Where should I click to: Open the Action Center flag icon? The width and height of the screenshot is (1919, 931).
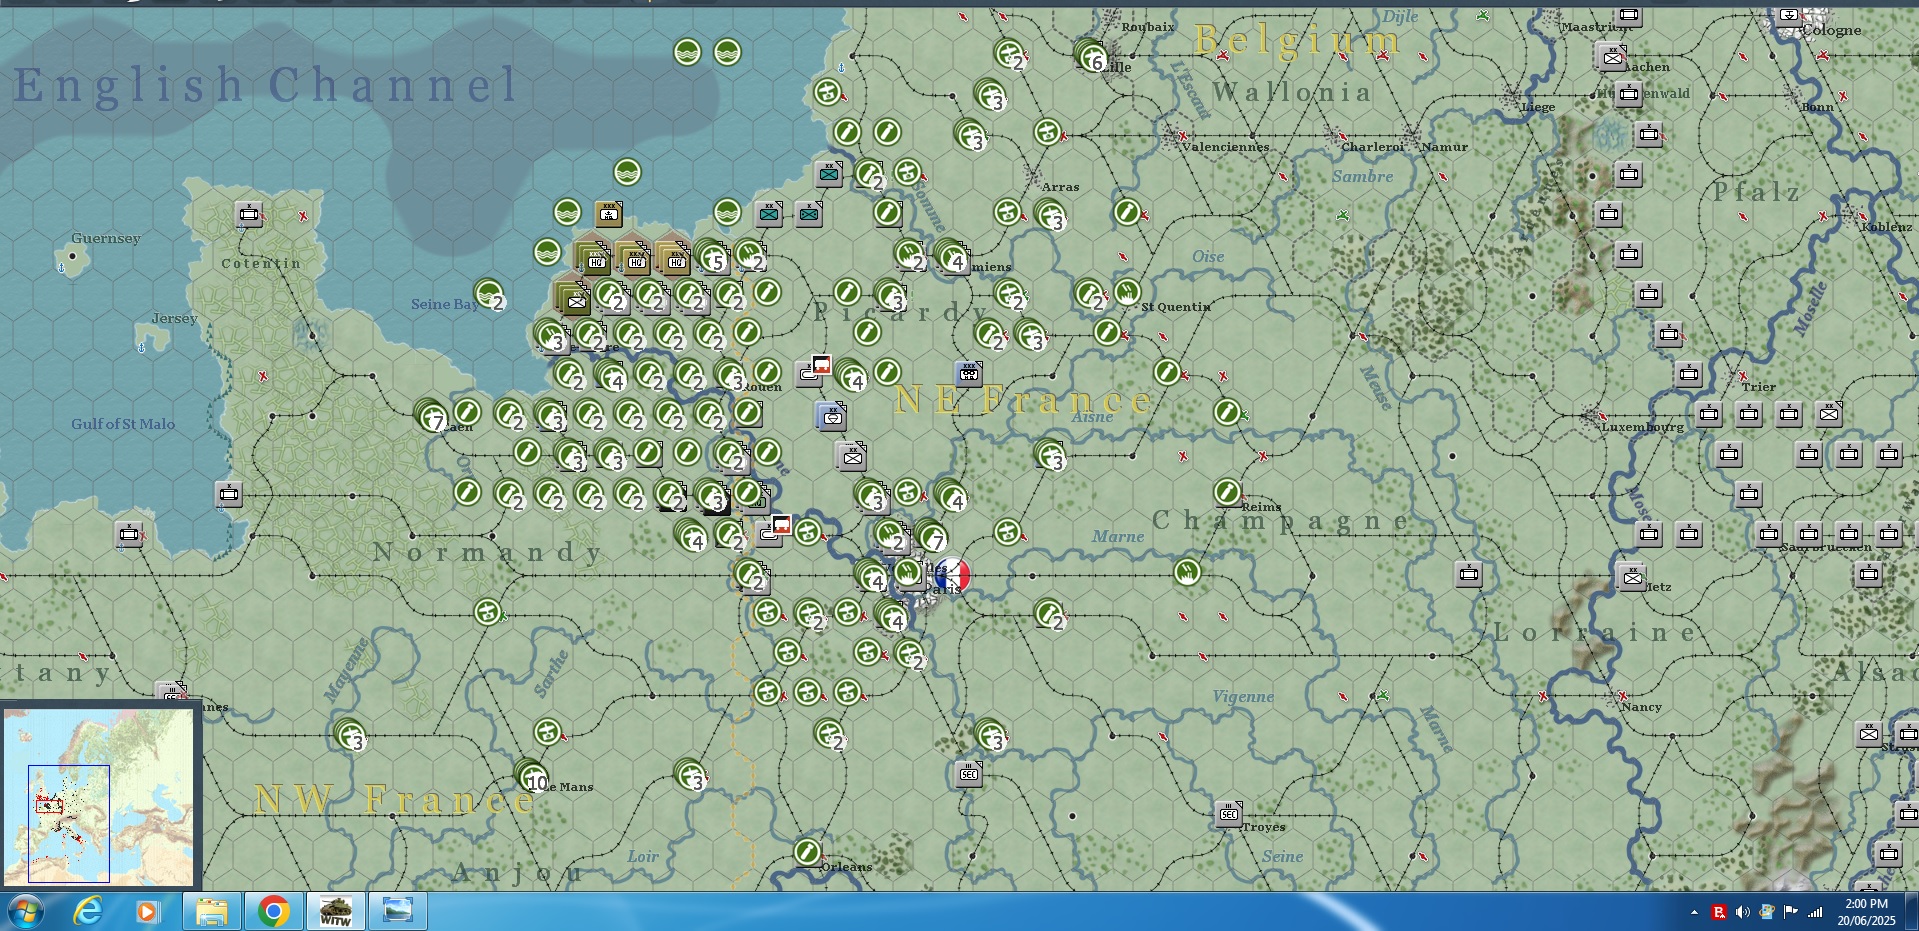coord(1791,912)
